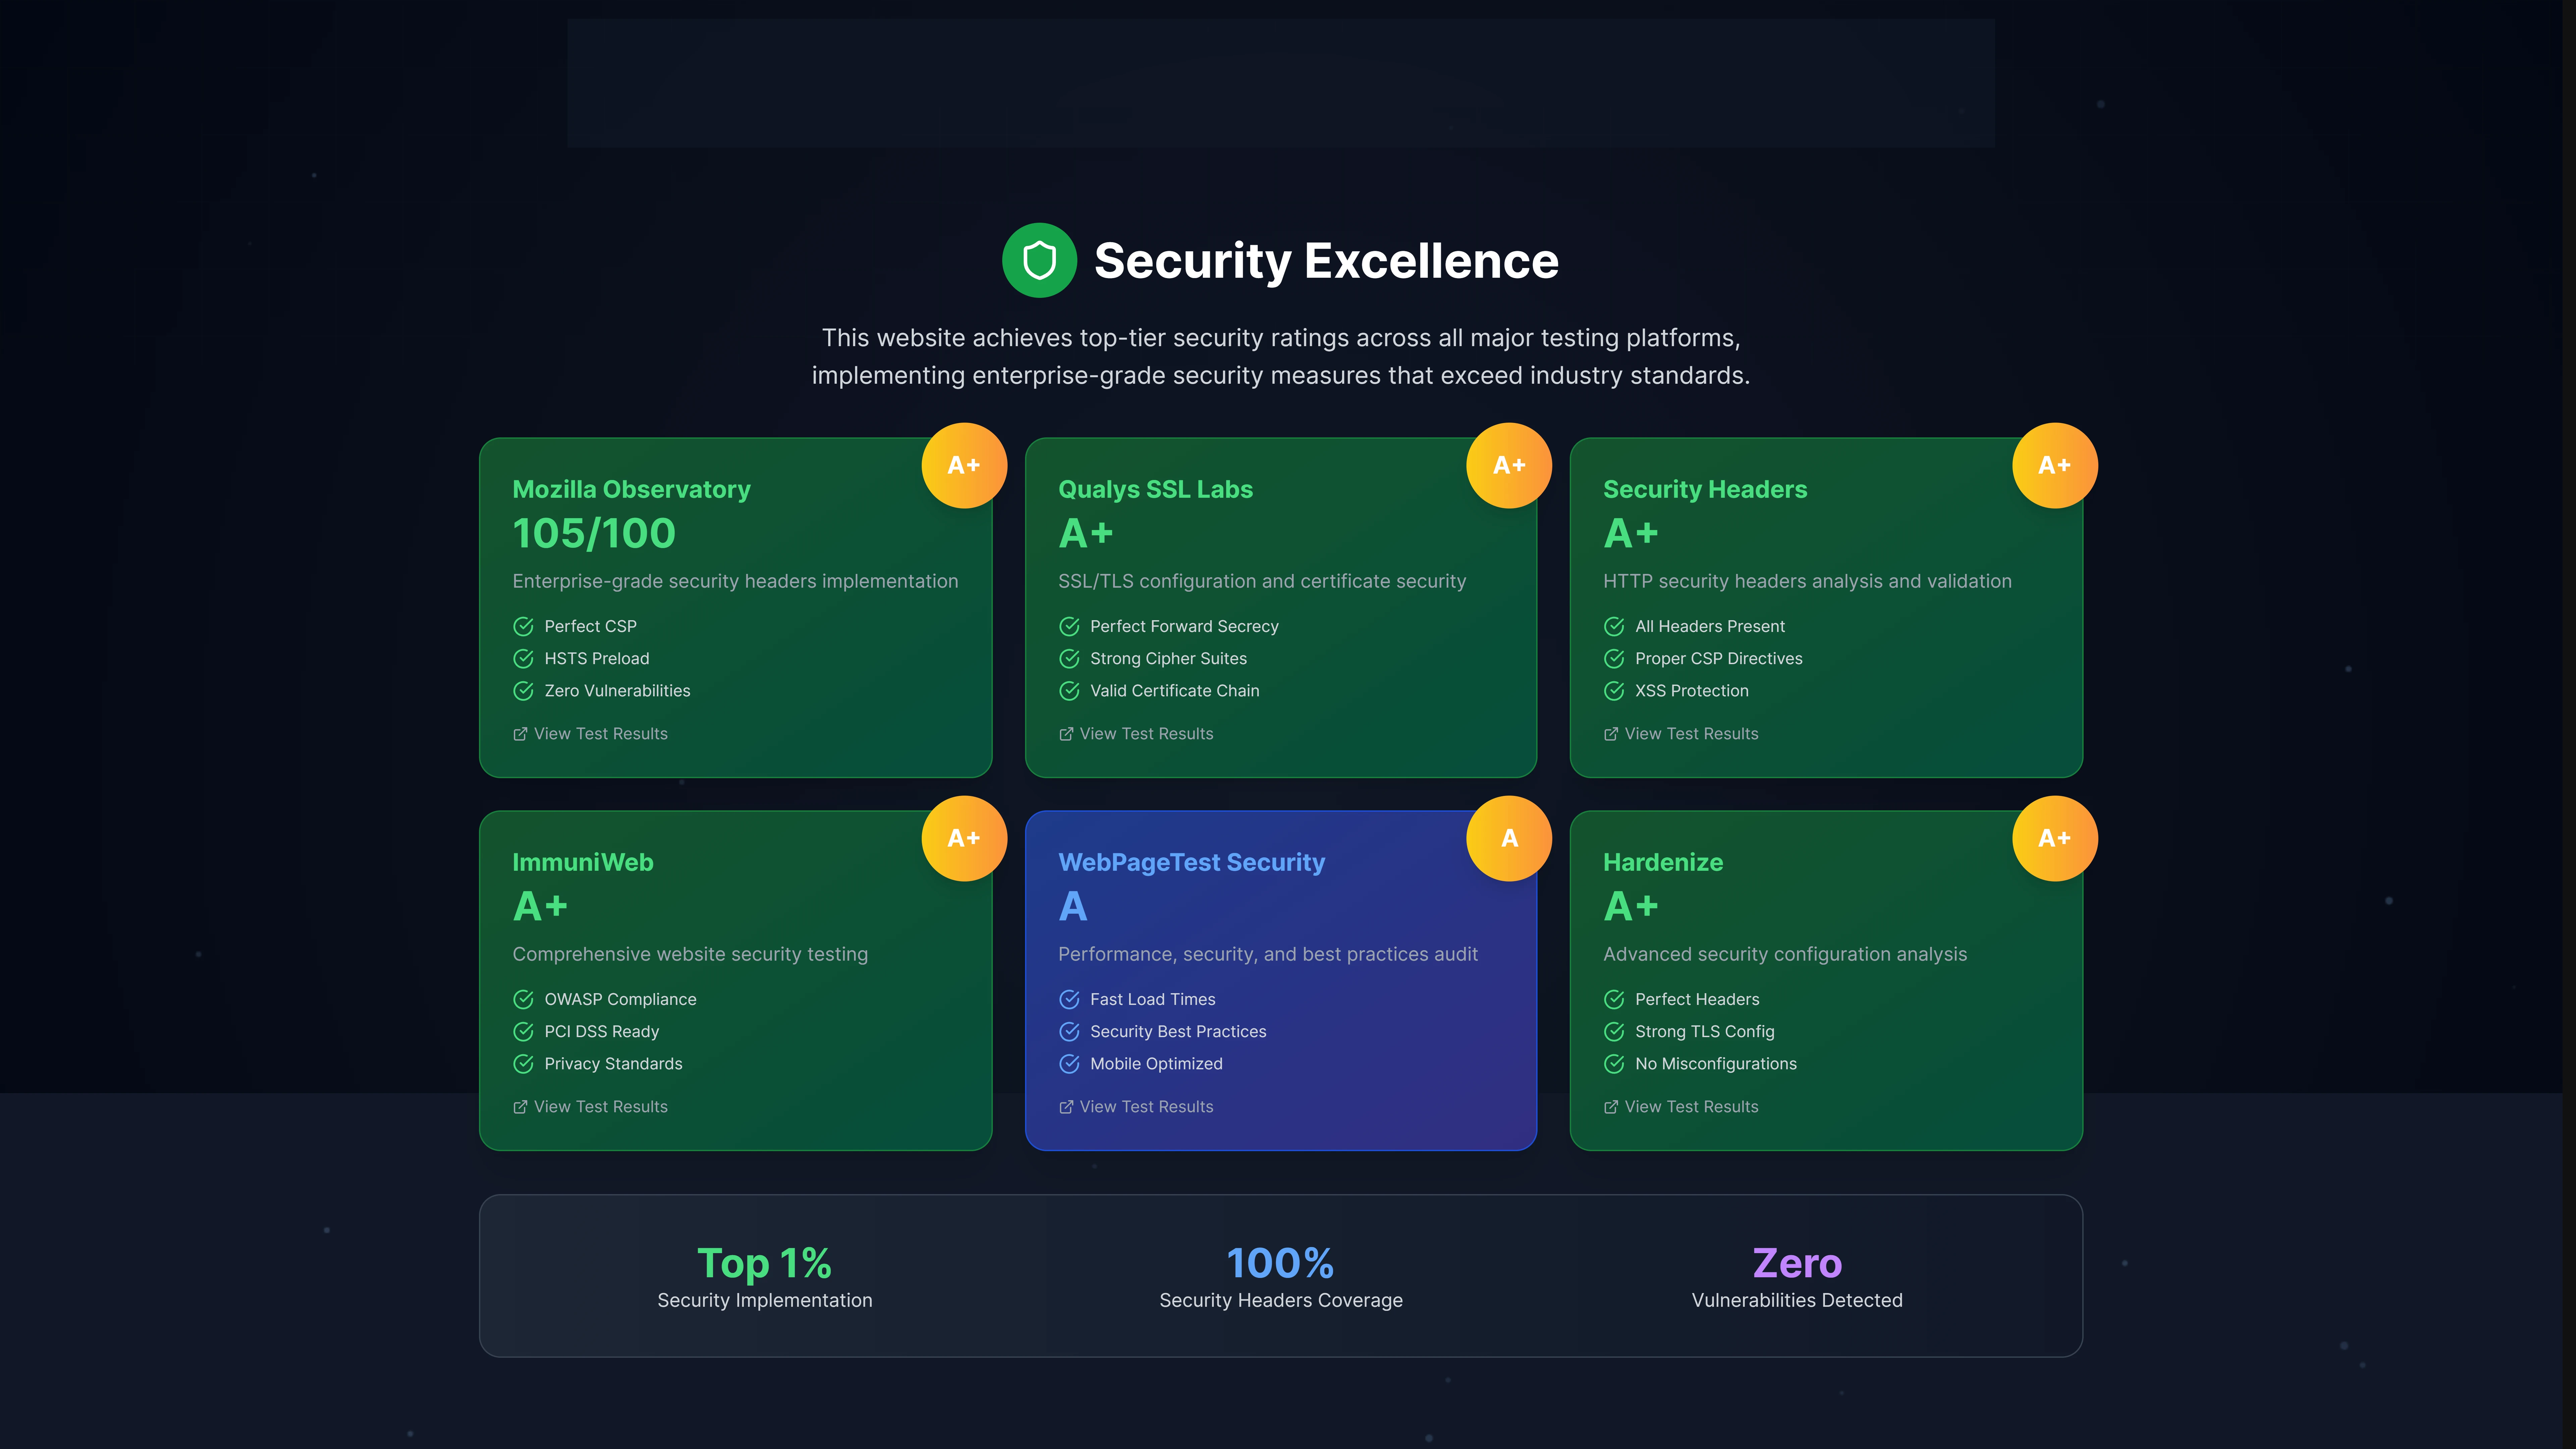Click the check icon beside Strong TLS Config
Image resolution: width=2576 pixels, height=1449 pixels.
tap(1614, 1031)
